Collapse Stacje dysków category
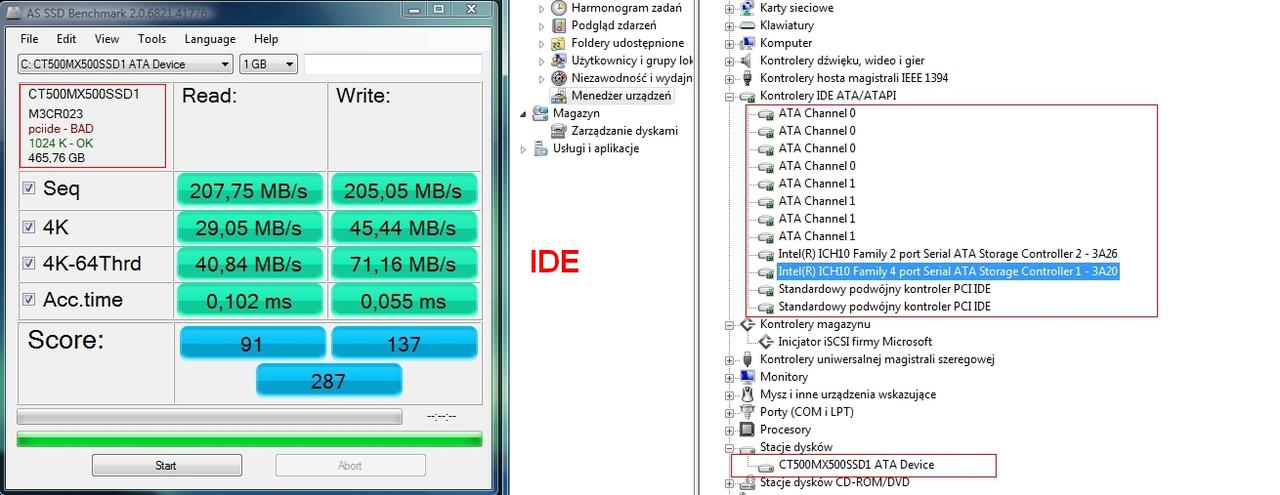This screenshot has height=495, width=1280. tap(730, 447)
